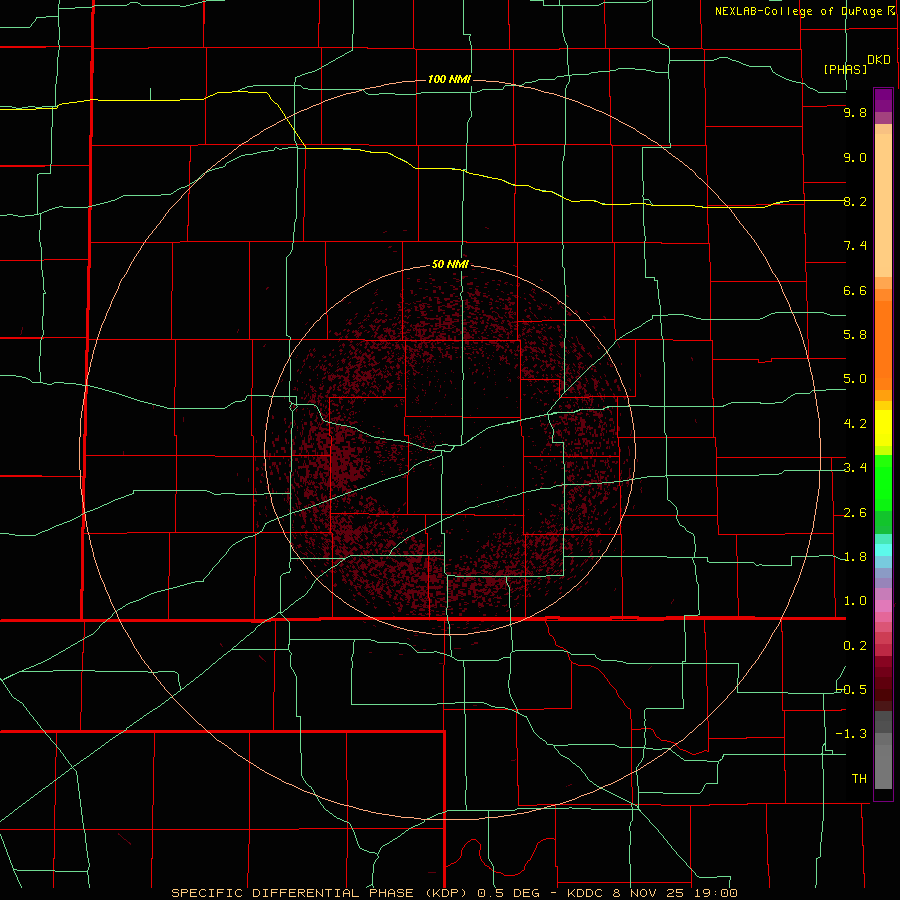Click the 100 NMI range ring label
Image resolution: width=900 pixels, height=900 pixels.
coord(449,79)
